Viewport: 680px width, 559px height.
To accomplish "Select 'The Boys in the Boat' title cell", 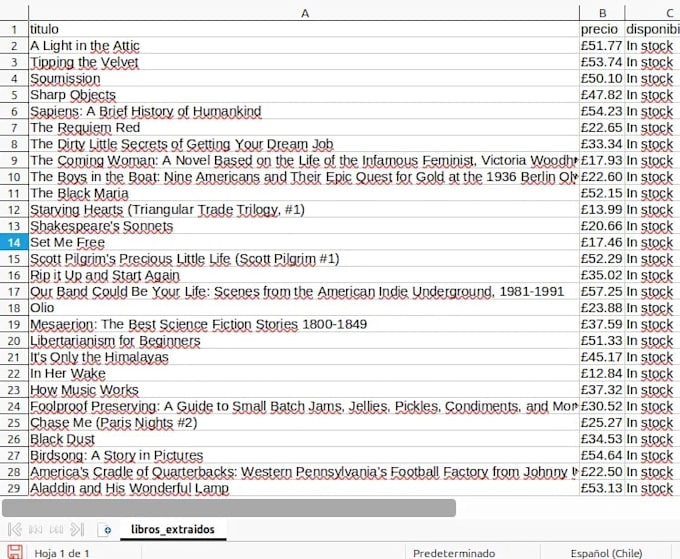I will pyautogui.click(x=304, y=177).
